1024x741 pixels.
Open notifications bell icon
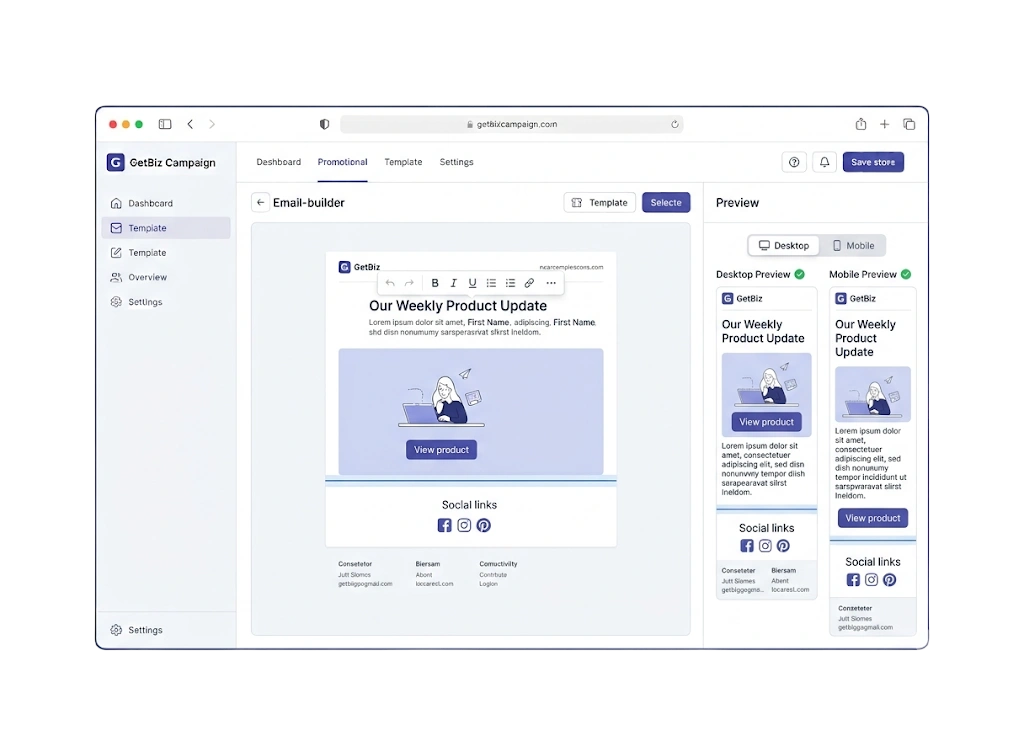(824, 162)
